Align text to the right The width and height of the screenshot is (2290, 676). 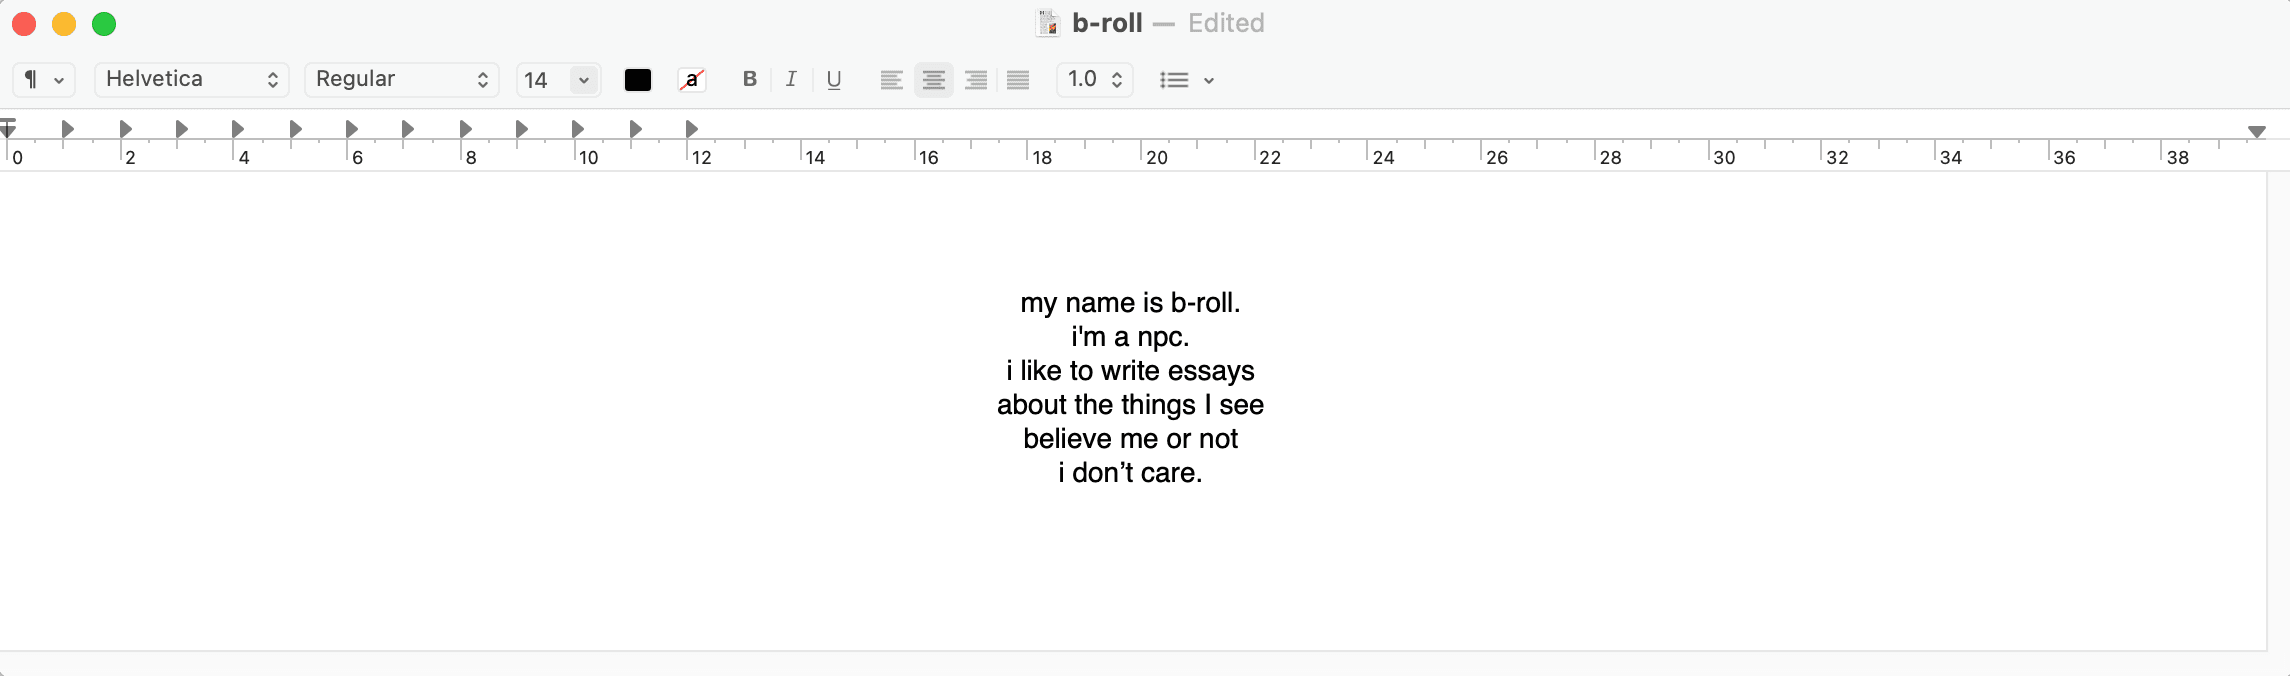point(976,80)
